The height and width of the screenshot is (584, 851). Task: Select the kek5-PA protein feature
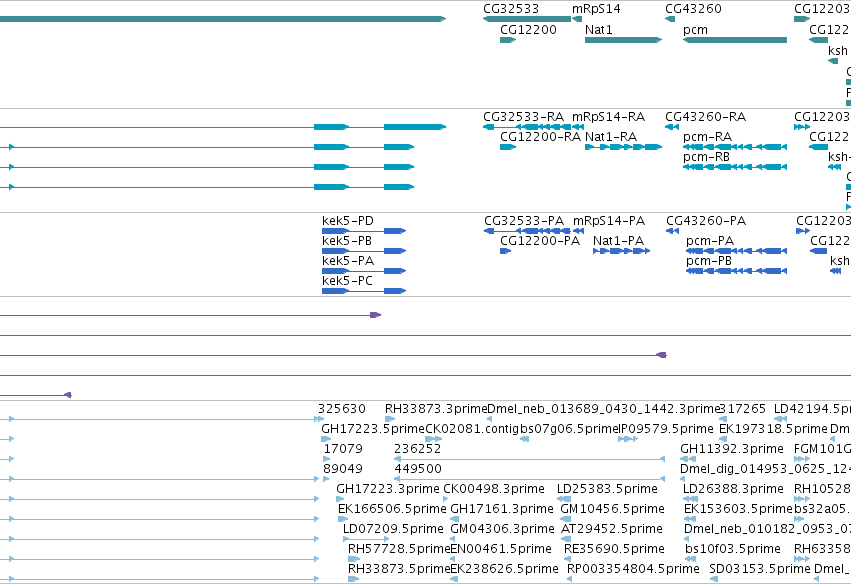click(x=364, y=271)
